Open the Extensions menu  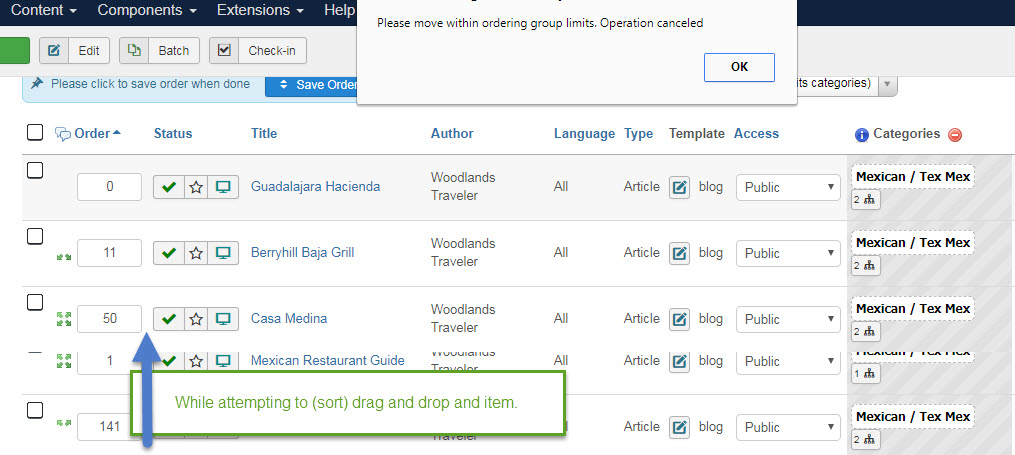tap(259, 11)
